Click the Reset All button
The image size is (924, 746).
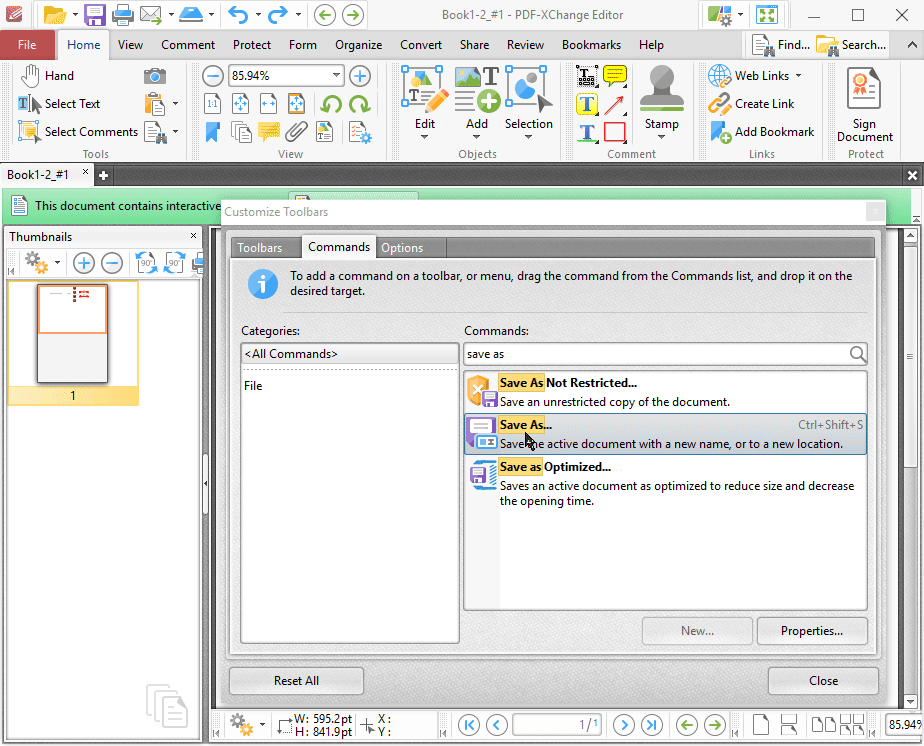point(295,681)
